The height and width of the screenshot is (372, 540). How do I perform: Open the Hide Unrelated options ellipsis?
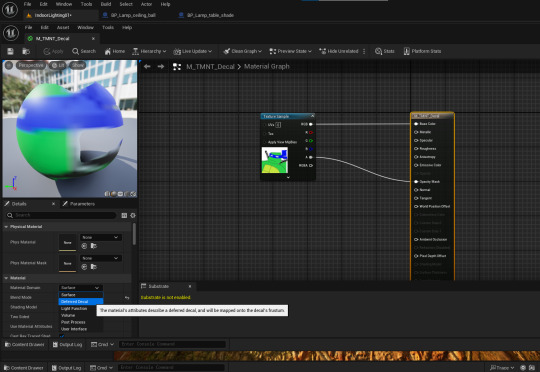364,51
